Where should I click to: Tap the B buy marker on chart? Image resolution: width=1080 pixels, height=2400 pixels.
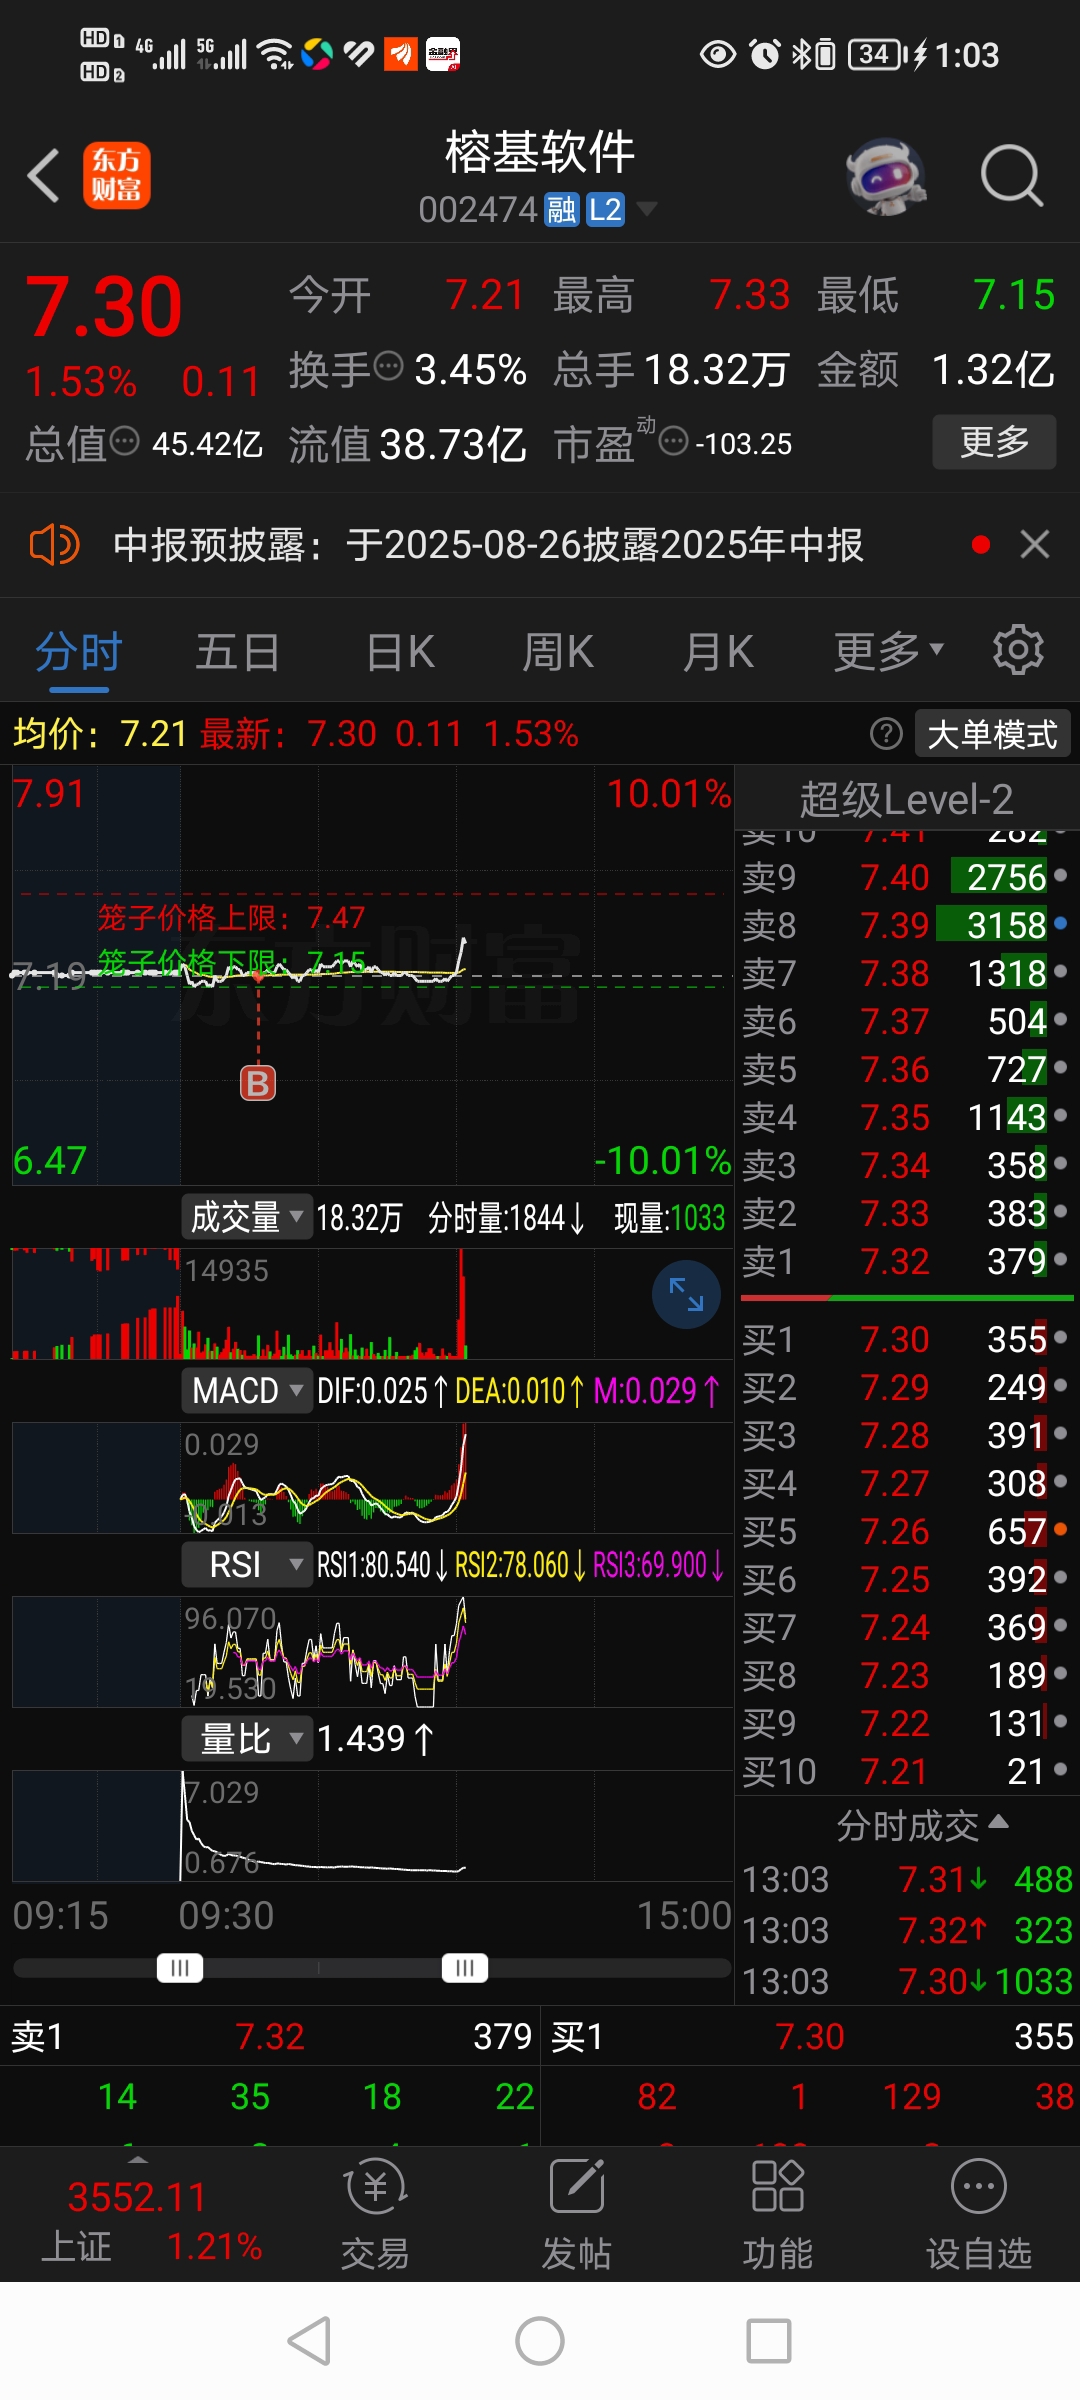tap(258, 1083)
